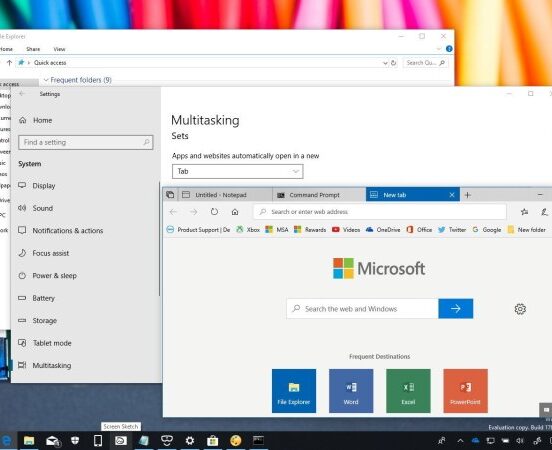
Task: Open Tablet mode settings
Action: (45, 343)
